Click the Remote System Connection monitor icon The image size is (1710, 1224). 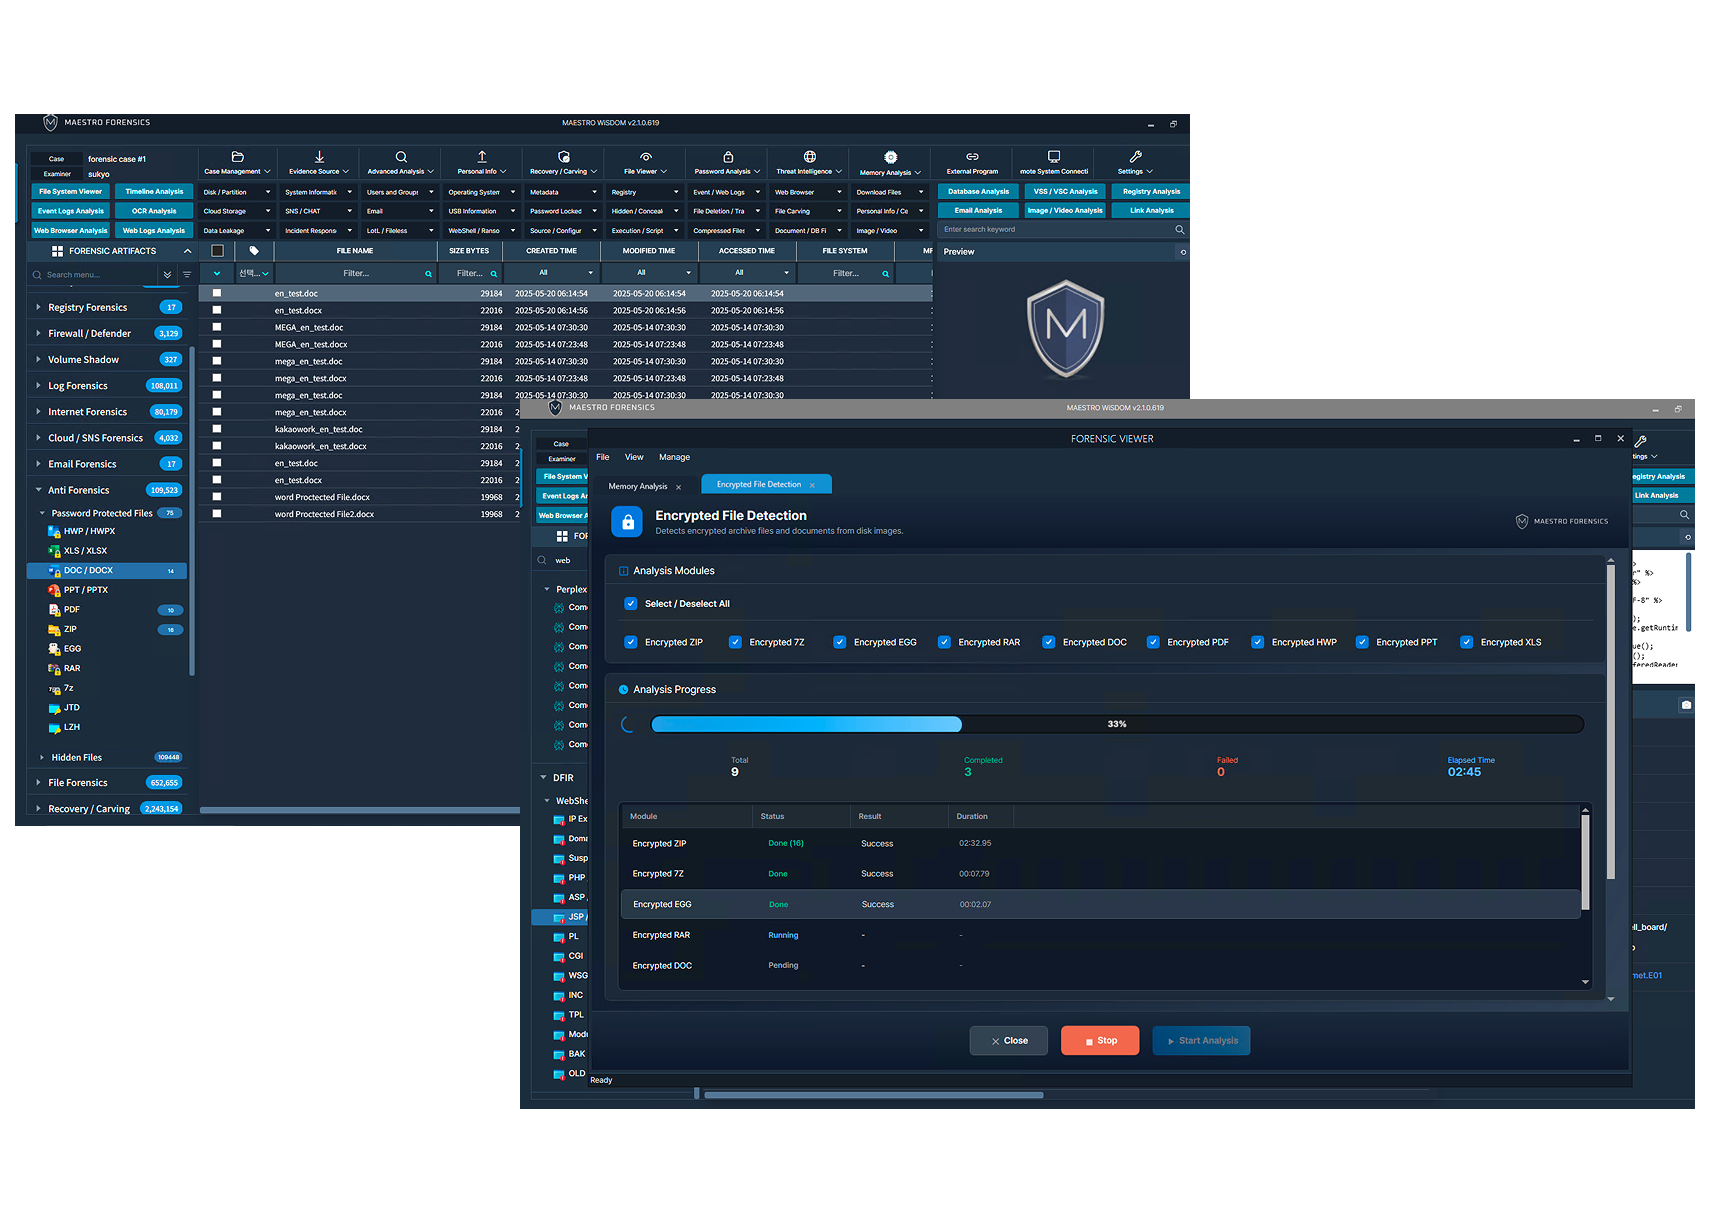1054,157
